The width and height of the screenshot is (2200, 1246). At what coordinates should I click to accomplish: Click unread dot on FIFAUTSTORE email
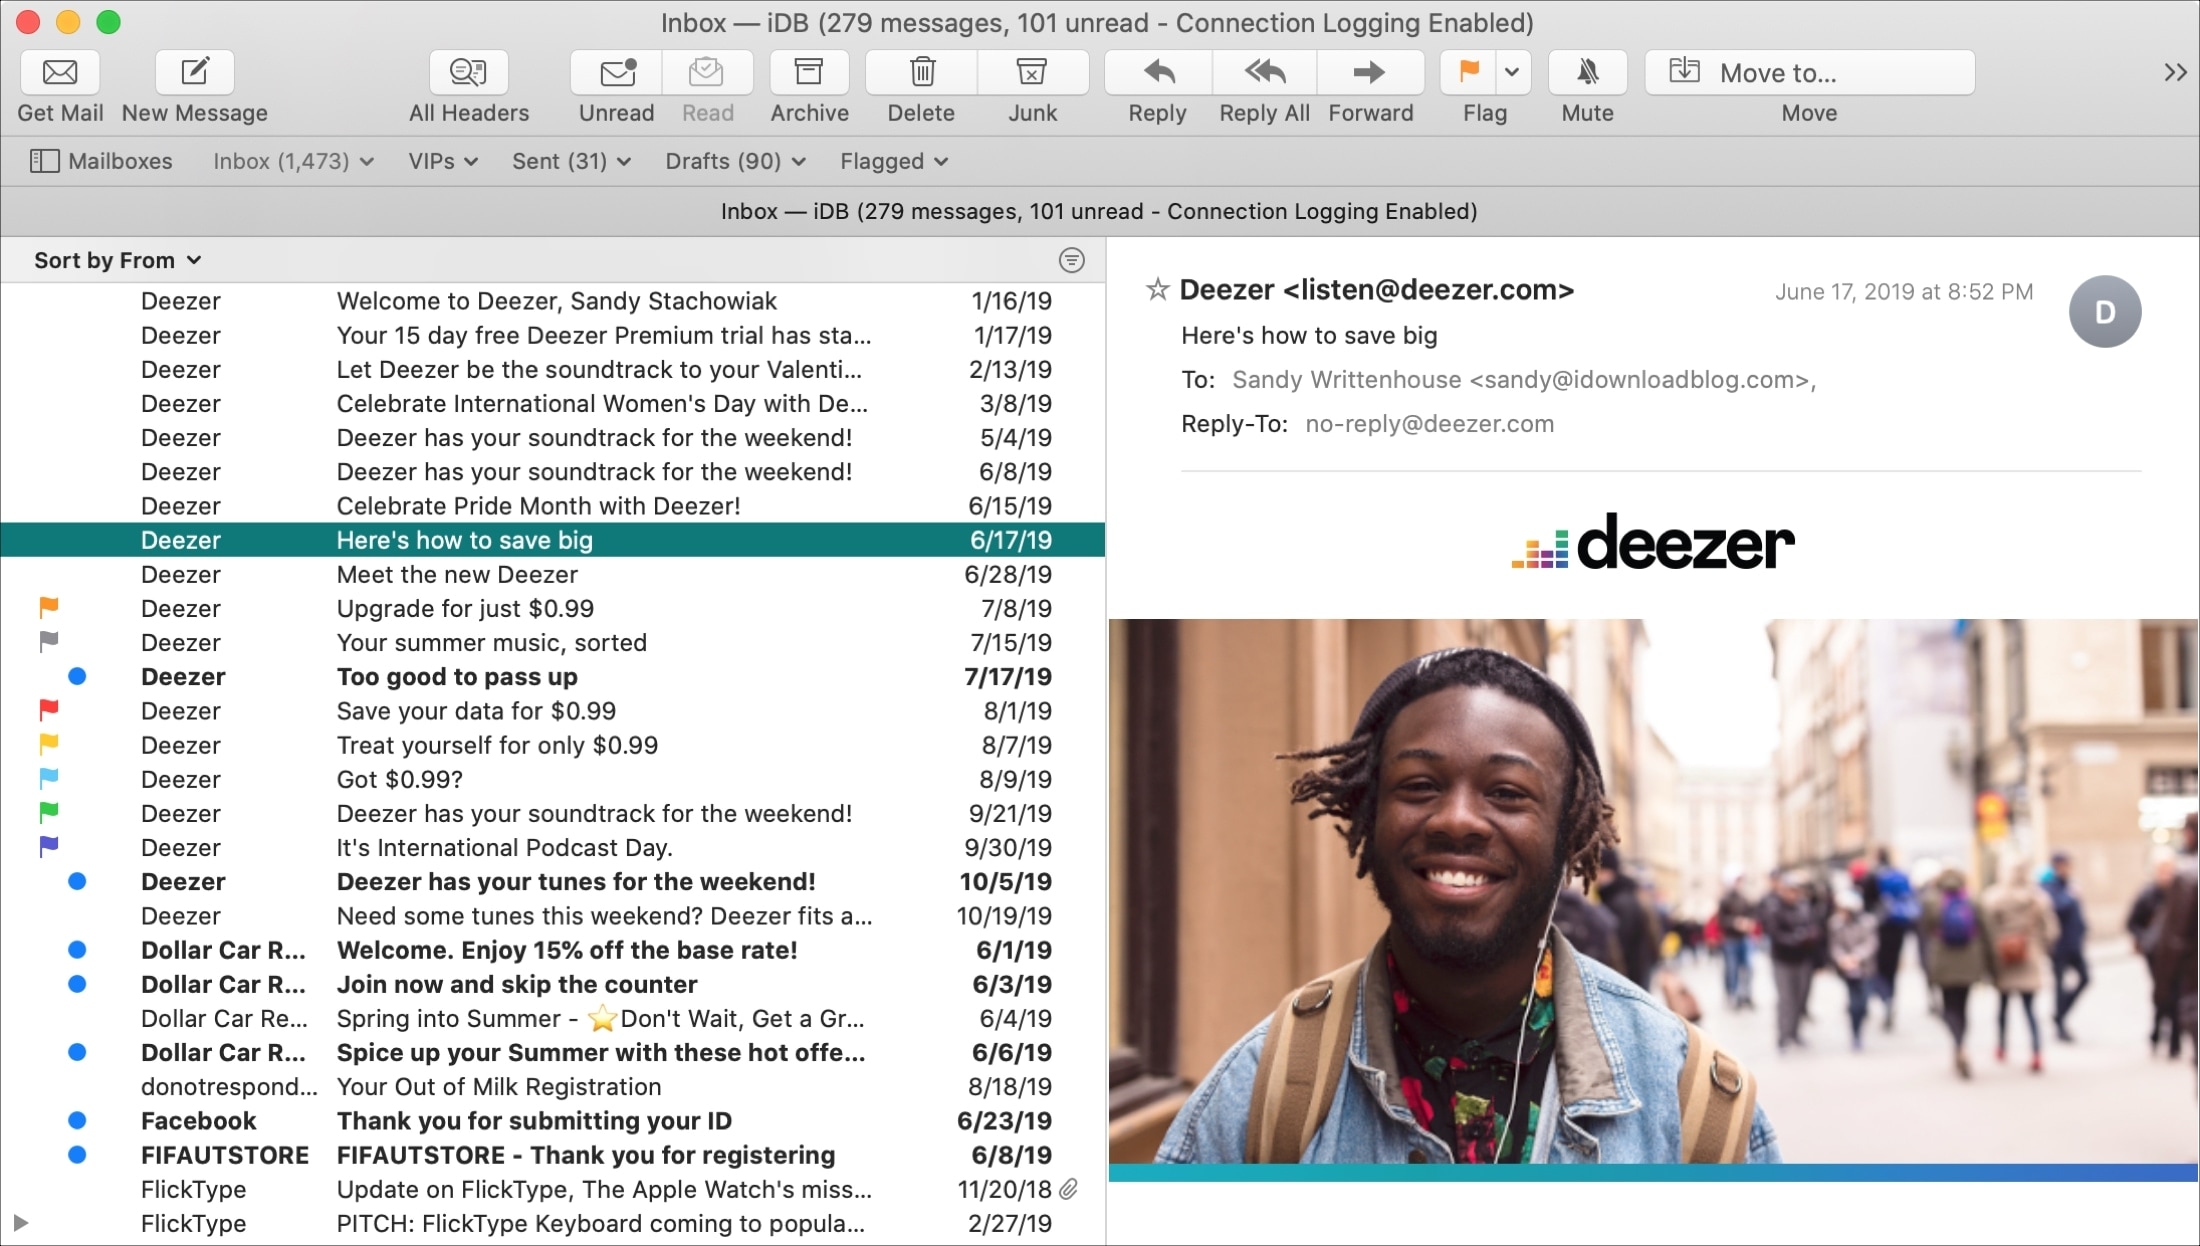click(x=77, y=1154)
